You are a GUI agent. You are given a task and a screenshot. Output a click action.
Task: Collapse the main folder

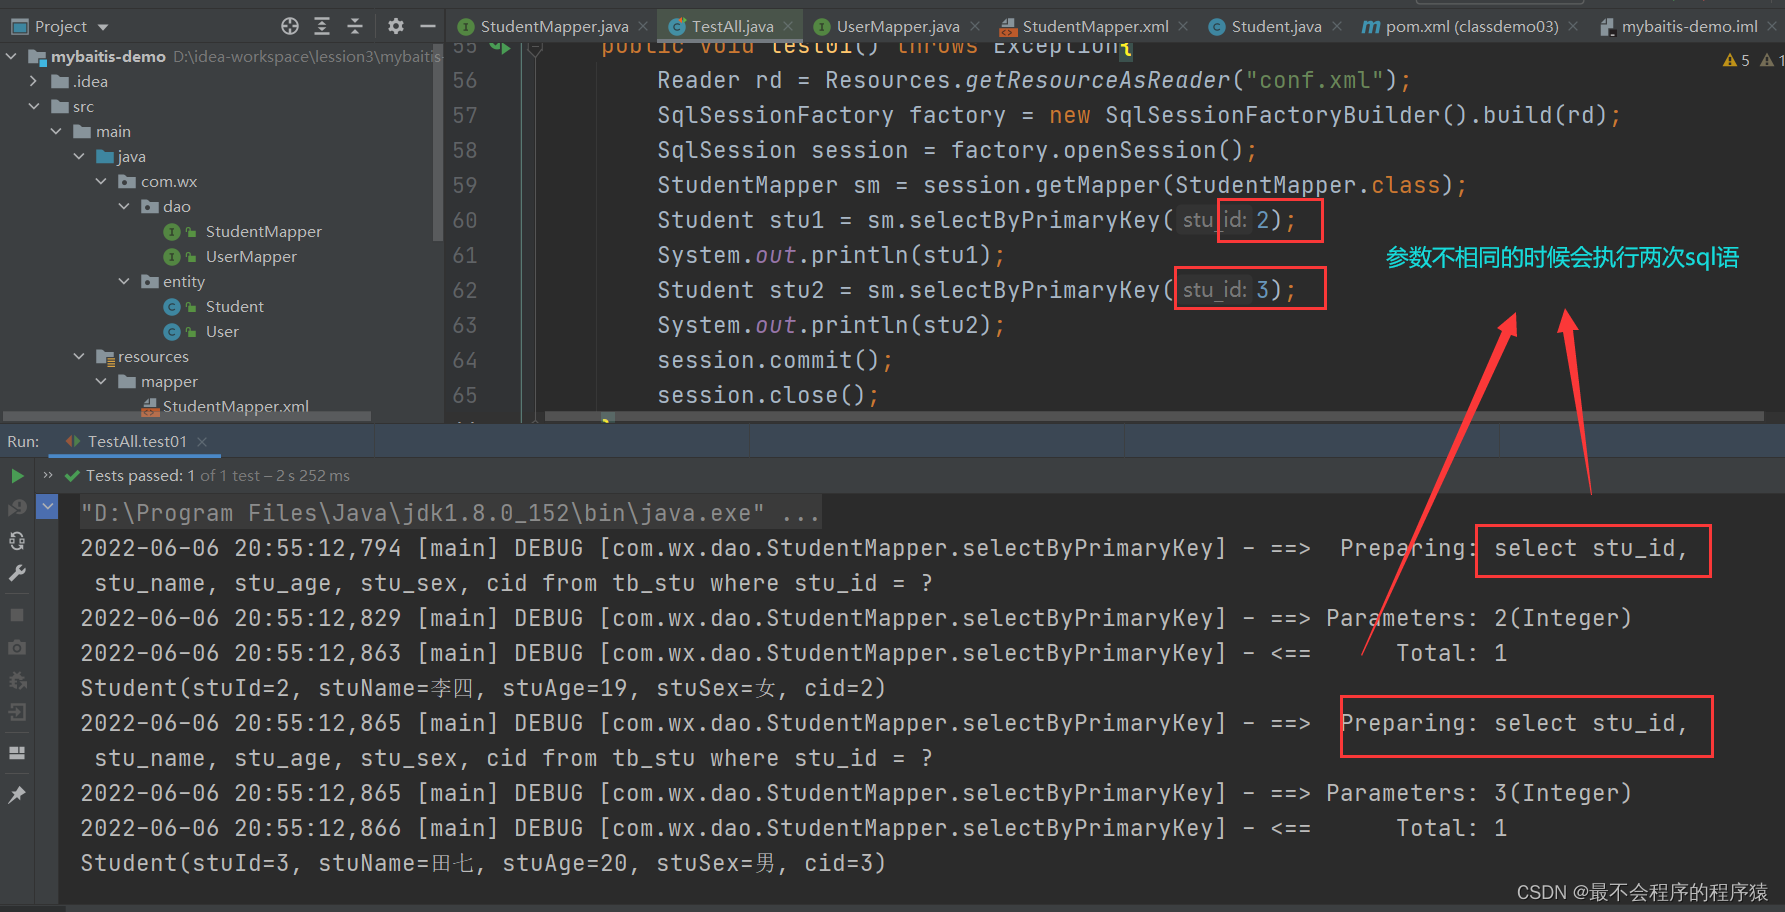57,131
